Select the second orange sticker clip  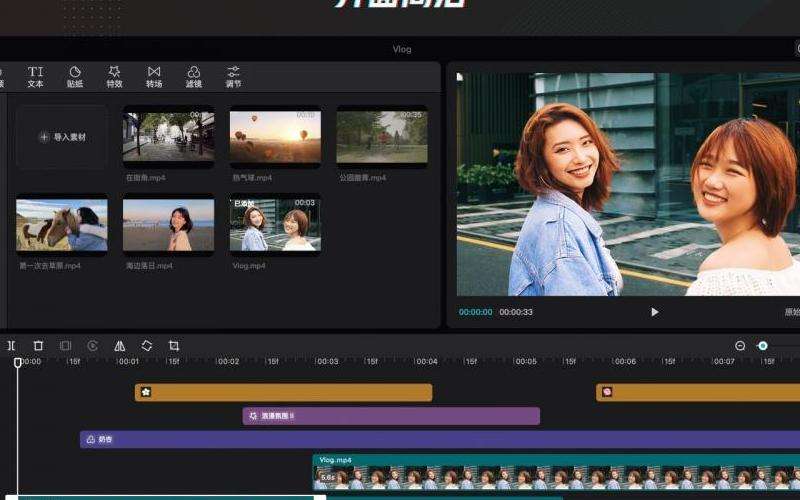(x=698, y=392)
